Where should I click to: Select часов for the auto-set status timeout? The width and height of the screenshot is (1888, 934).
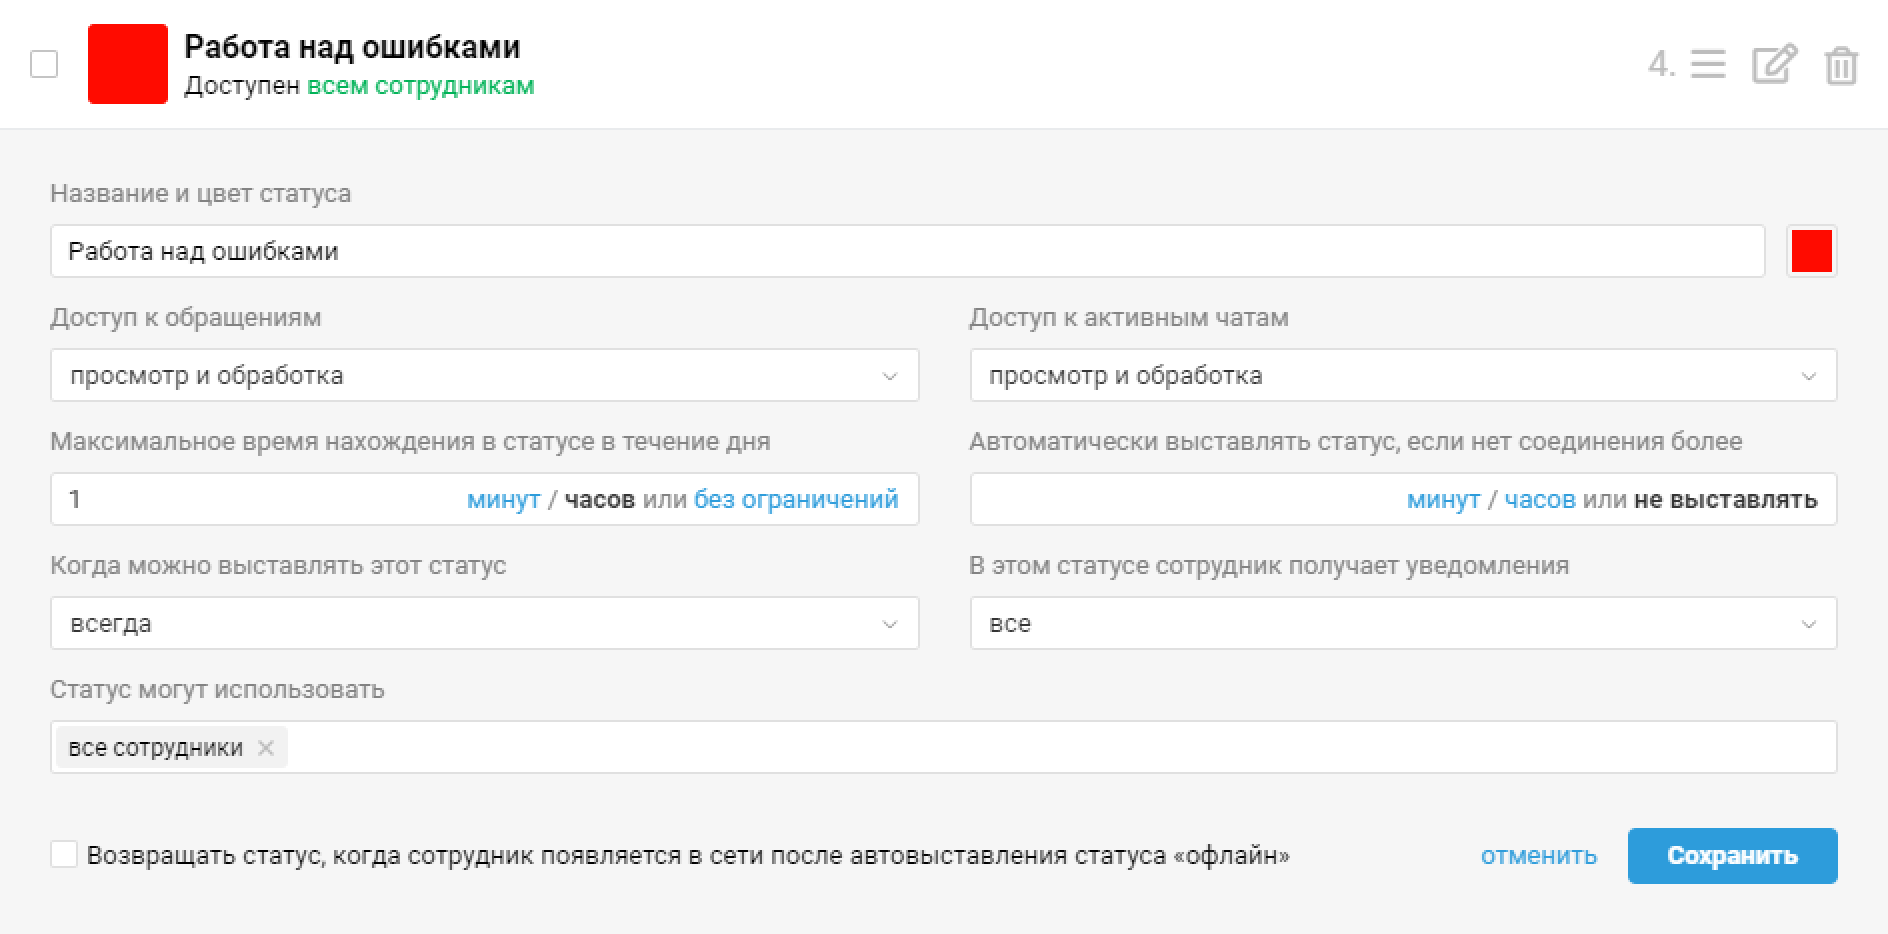(x=1540, y=499)
